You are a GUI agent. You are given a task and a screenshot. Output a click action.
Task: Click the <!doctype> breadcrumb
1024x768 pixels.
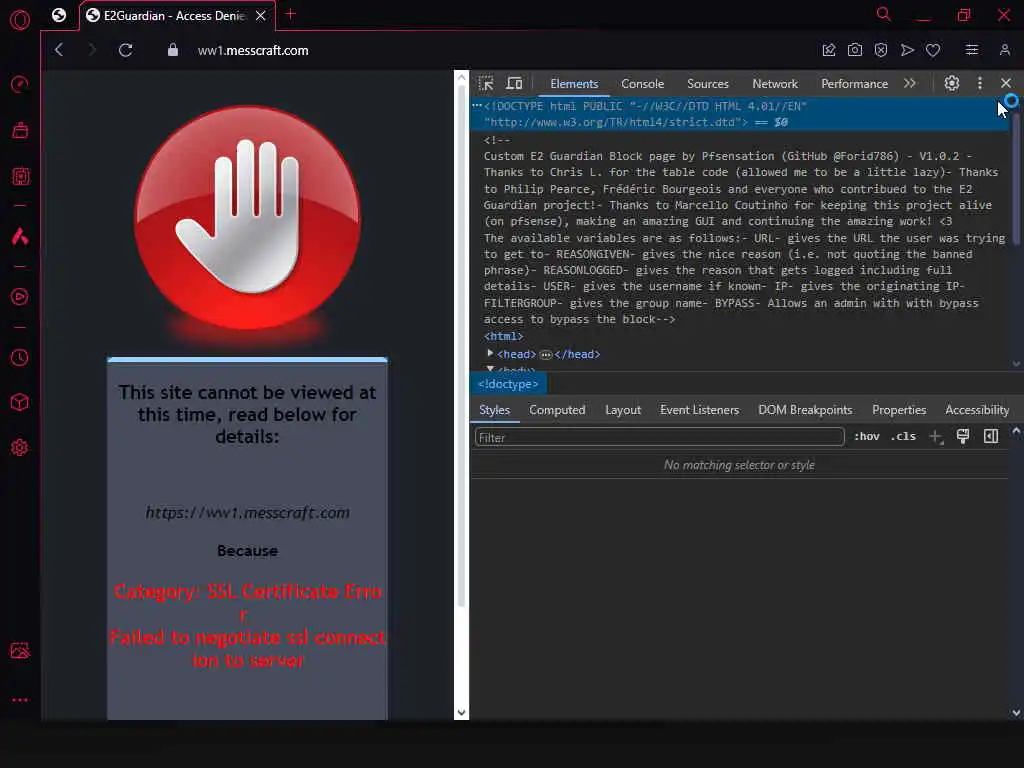pyautogui.click(x=508, y=384)
